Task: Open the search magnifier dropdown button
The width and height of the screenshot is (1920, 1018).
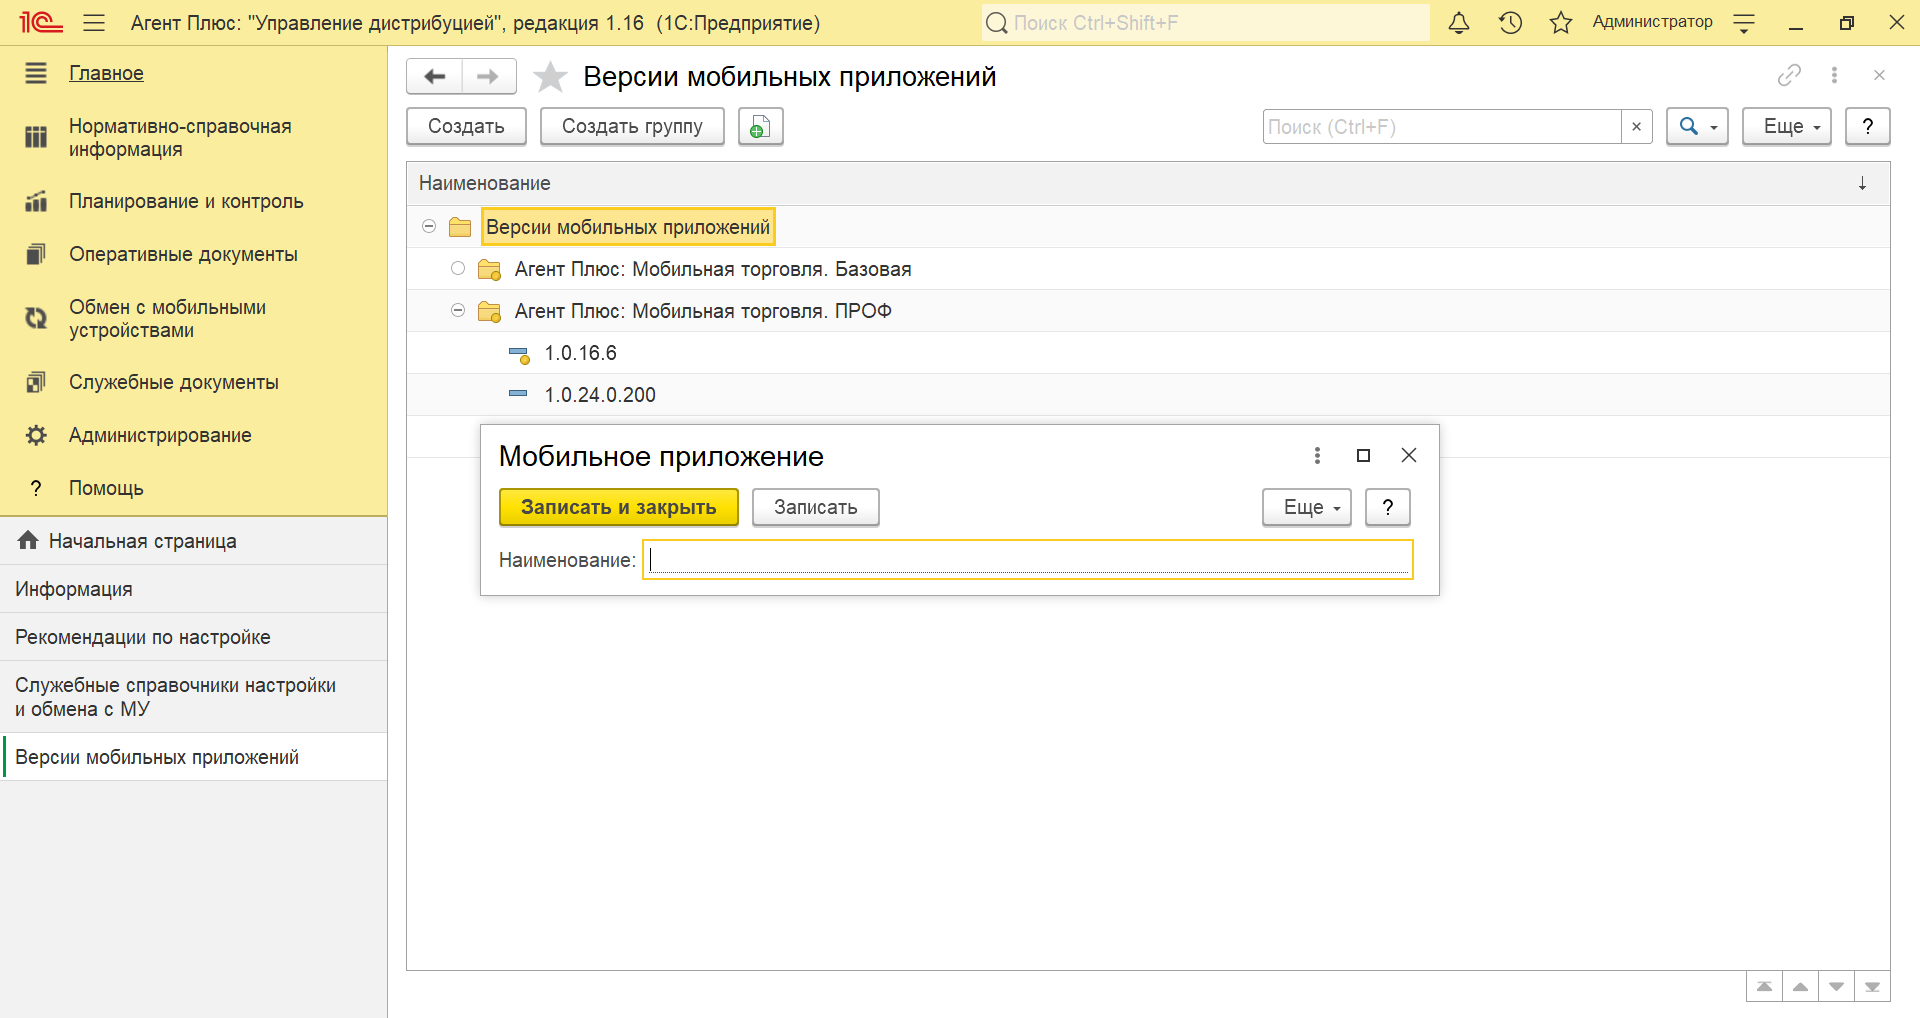Action: coord(1697,127)
